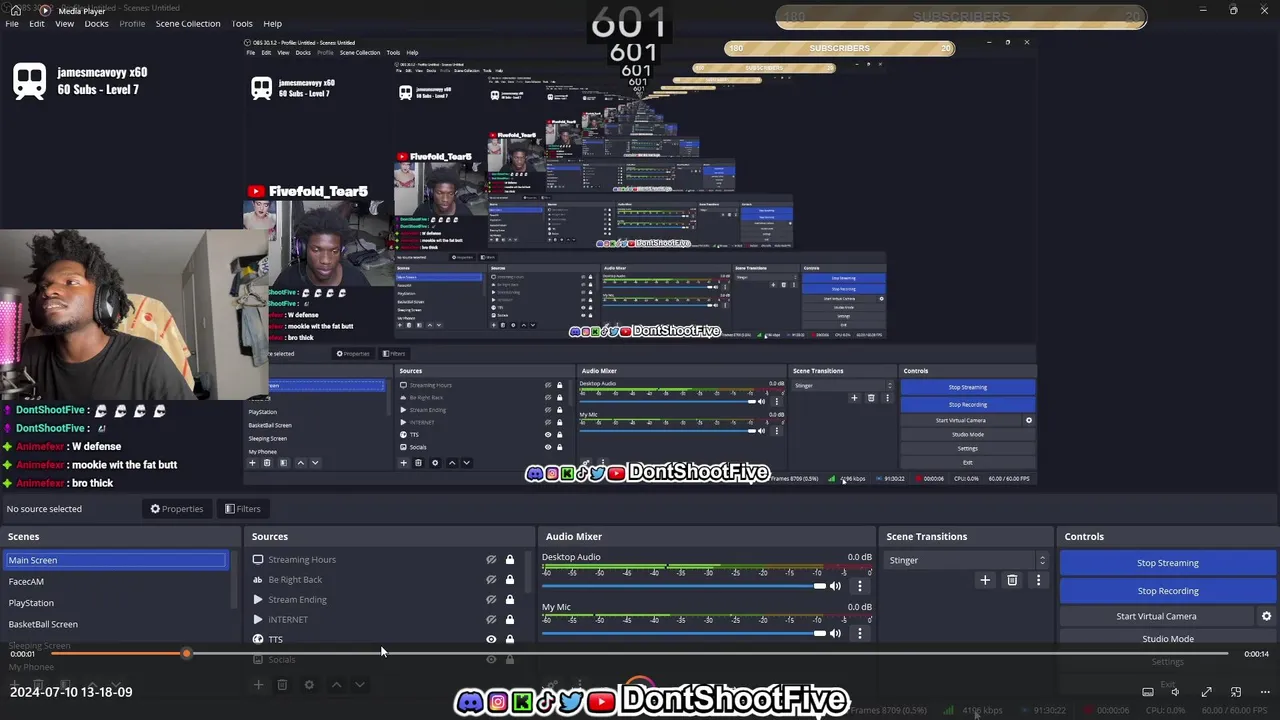Add a new scene transition
The image size is (1280, 720).
click(985, 580)
